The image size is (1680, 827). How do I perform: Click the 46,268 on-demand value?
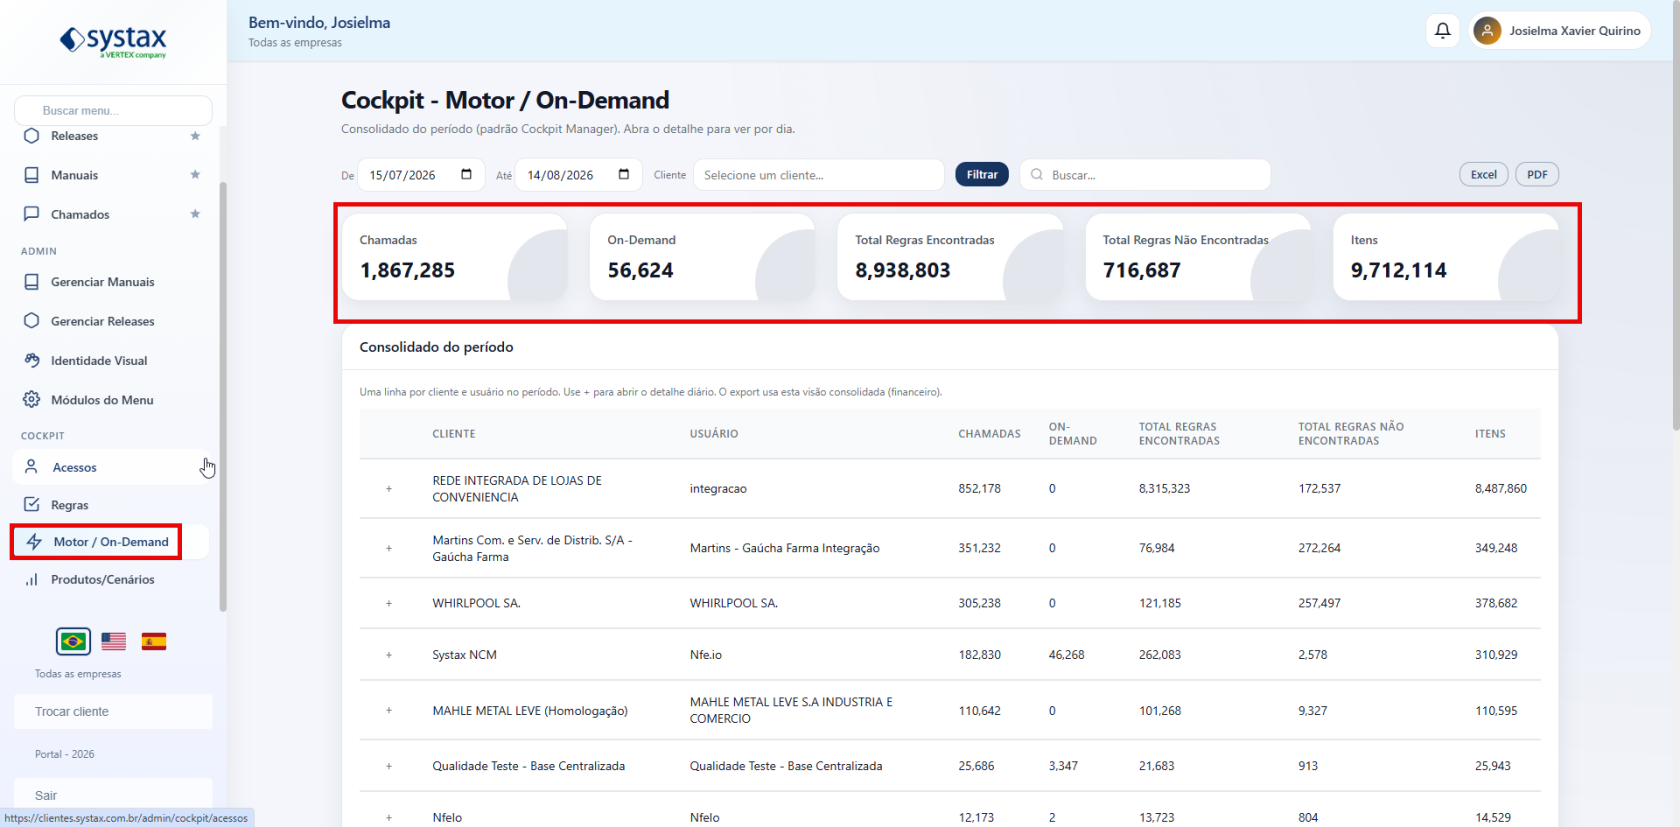coord(1068,655)
